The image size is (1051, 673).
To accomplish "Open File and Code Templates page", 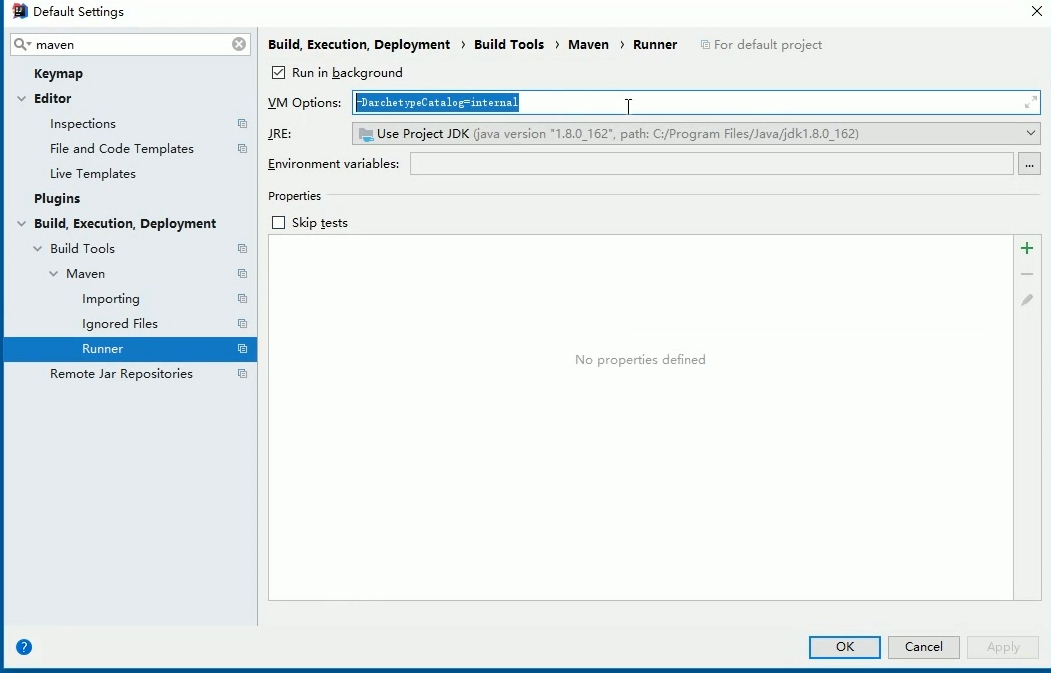I will (122, 149).
